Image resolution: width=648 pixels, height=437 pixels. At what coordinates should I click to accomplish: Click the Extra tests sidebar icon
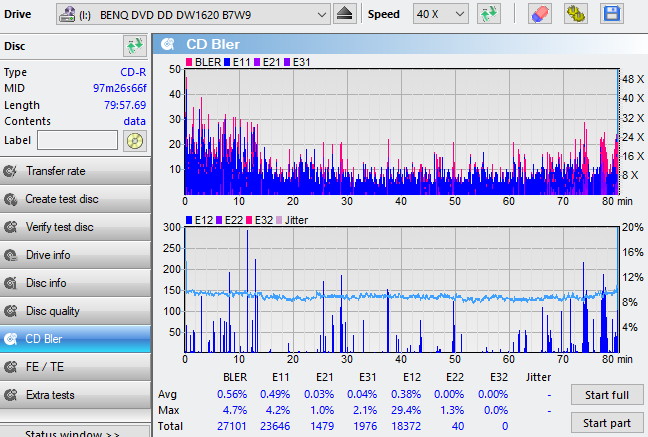(x=10, y=395)
